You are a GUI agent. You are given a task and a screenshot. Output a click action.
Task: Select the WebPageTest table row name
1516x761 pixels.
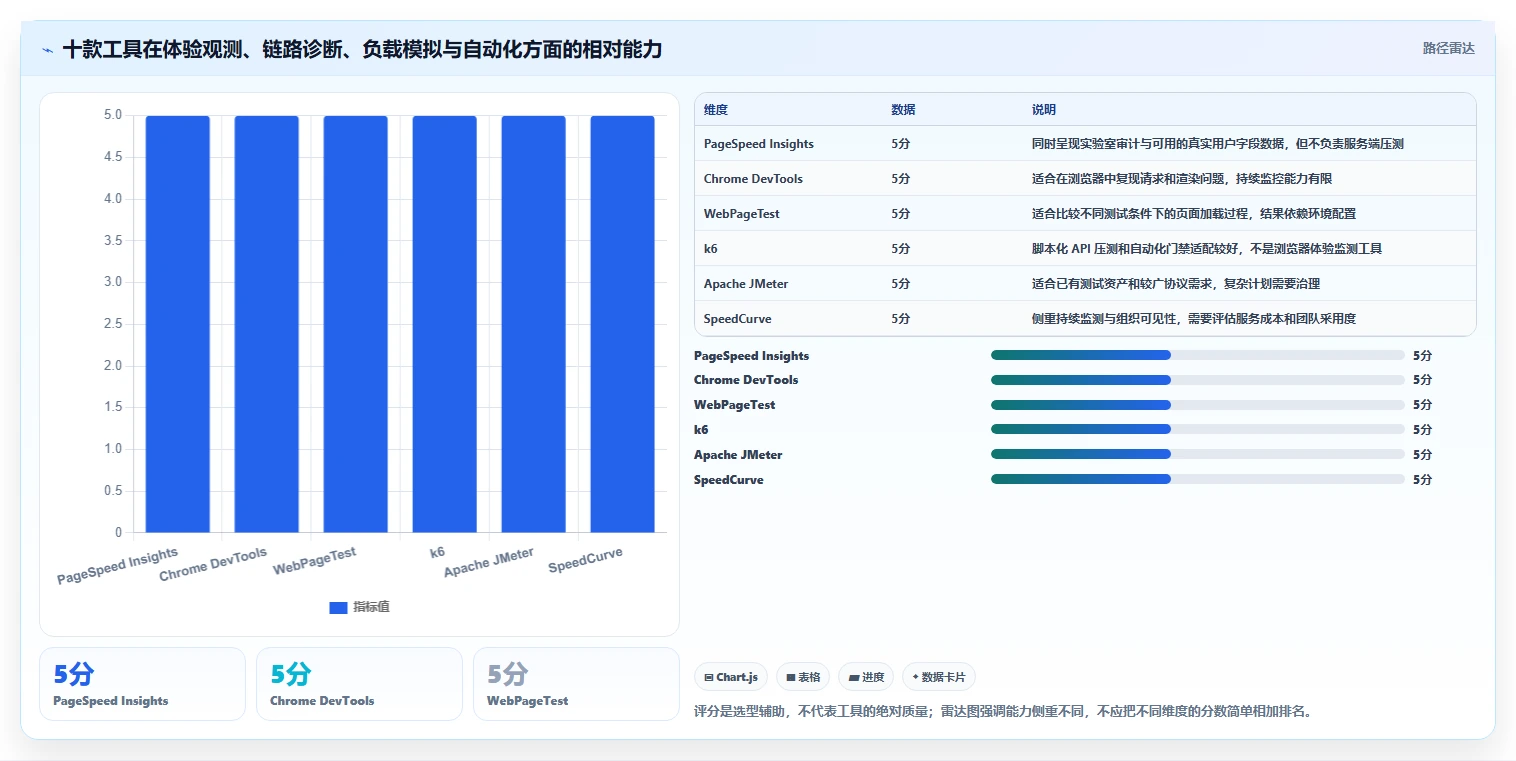tap(742, 214)
